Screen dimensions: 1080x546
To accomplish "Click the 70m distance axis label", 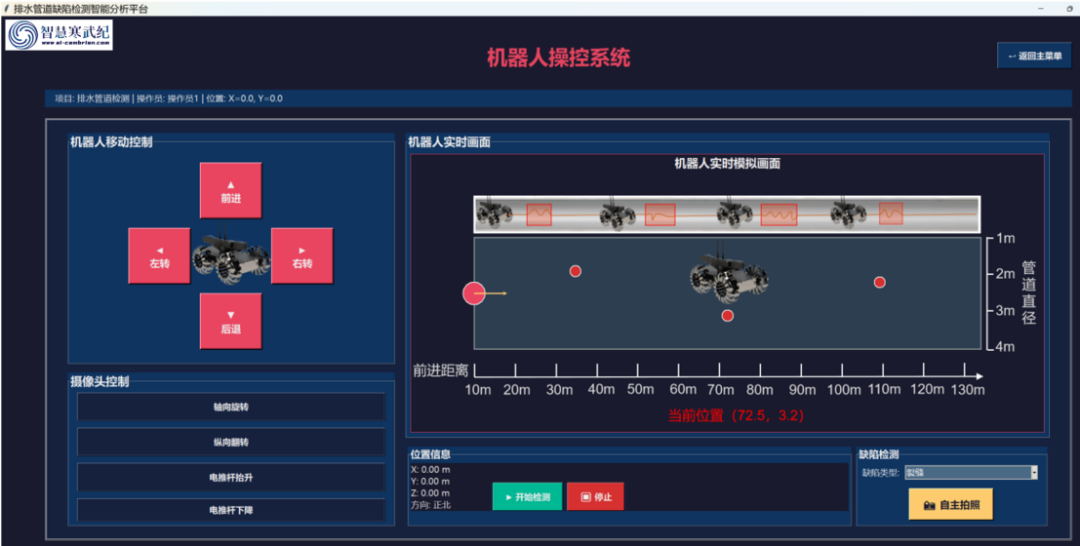I will click(720, 390).
